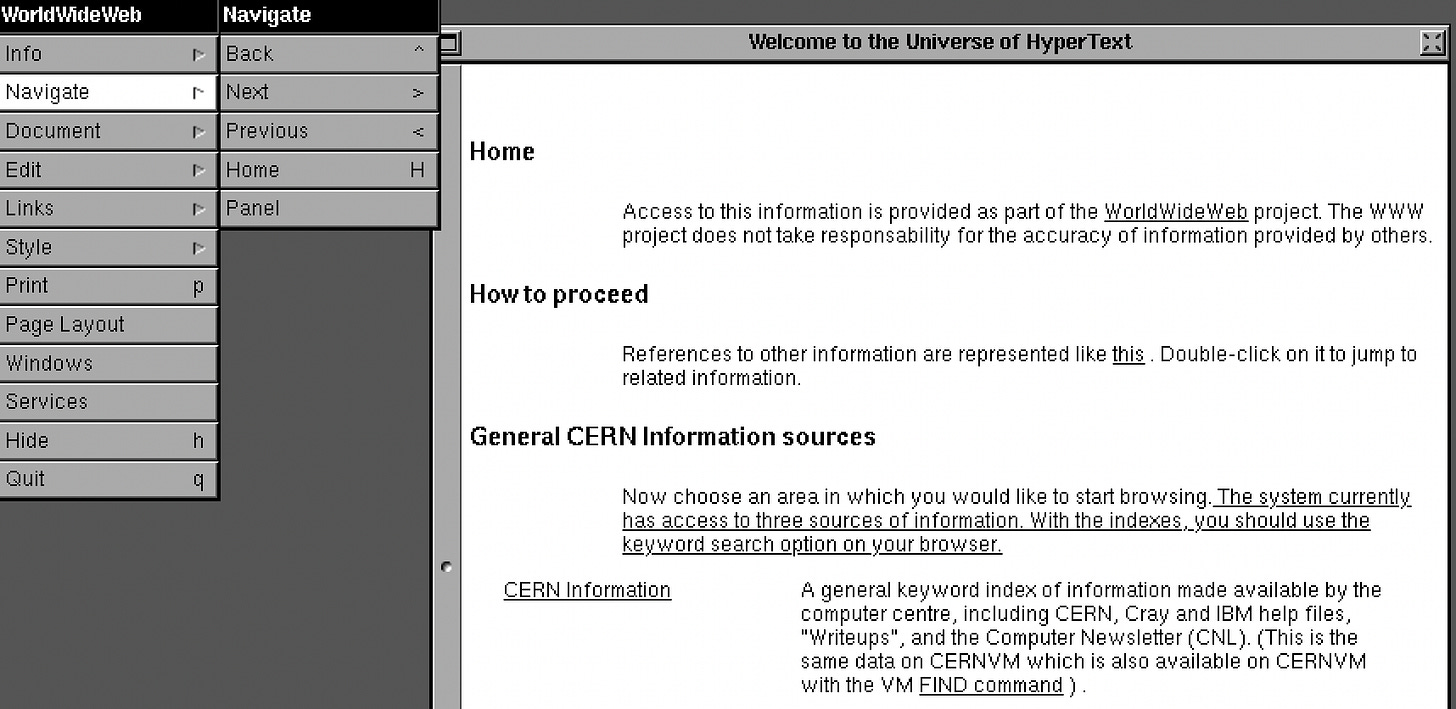Quit the WorldWideWeb application
The height and width of the screenshot is (709, 1456).
108,479
